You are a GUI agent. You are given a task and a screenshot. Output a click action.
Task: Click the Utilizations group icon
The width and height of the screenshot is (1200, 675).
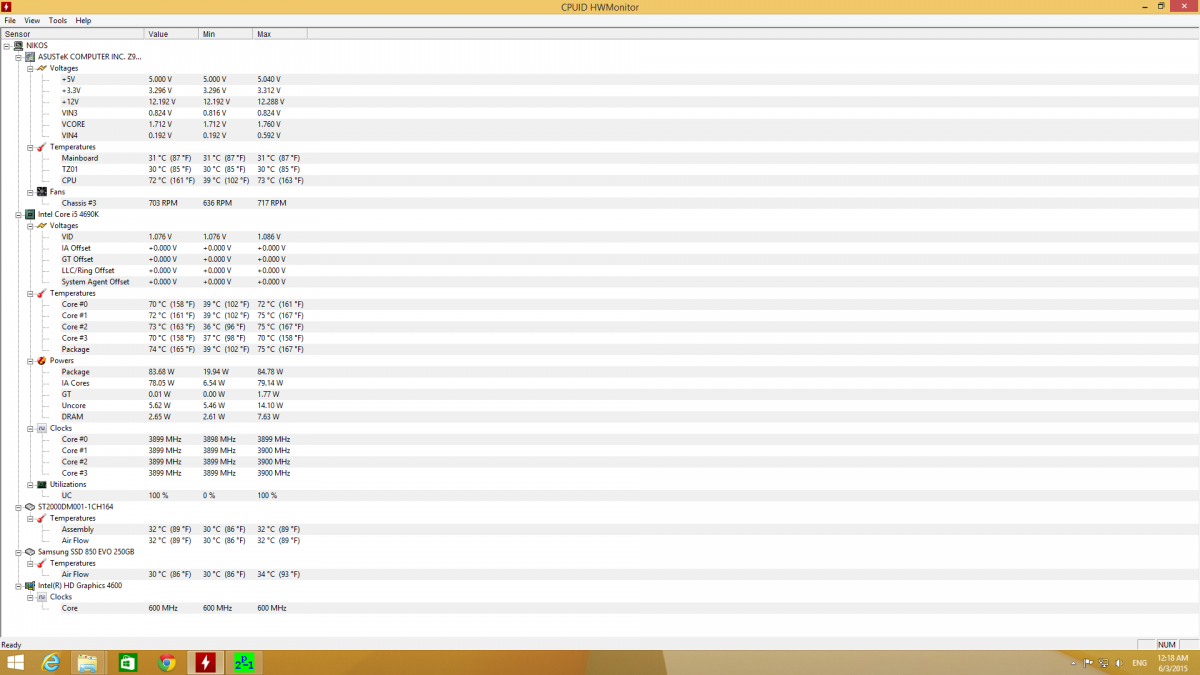(x=42, y=485)
